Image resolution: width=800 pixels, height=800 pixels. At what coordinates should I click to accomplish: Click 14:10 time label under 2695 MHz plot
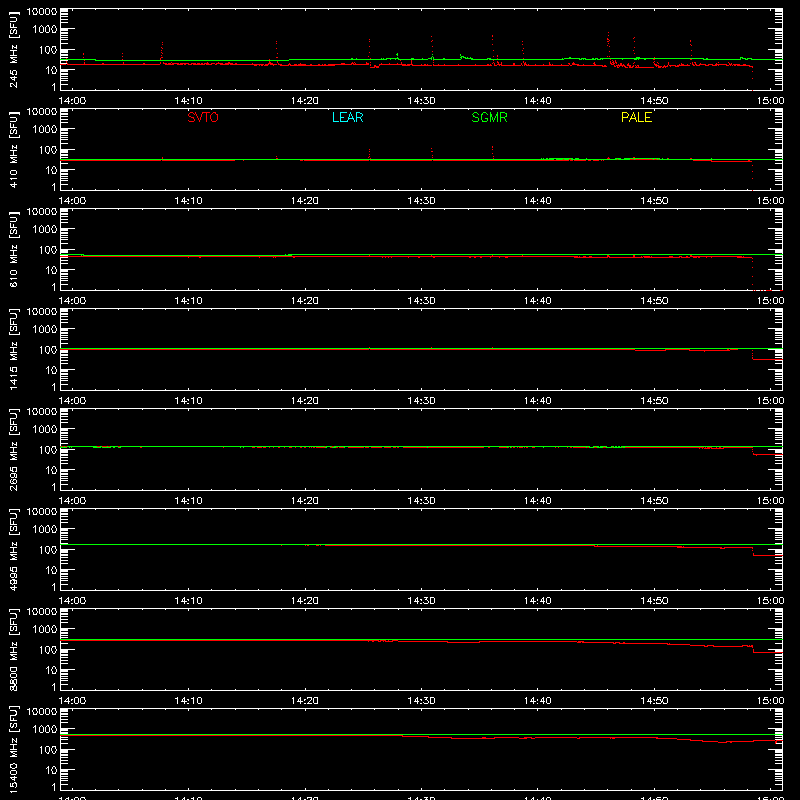click(188, 501)
